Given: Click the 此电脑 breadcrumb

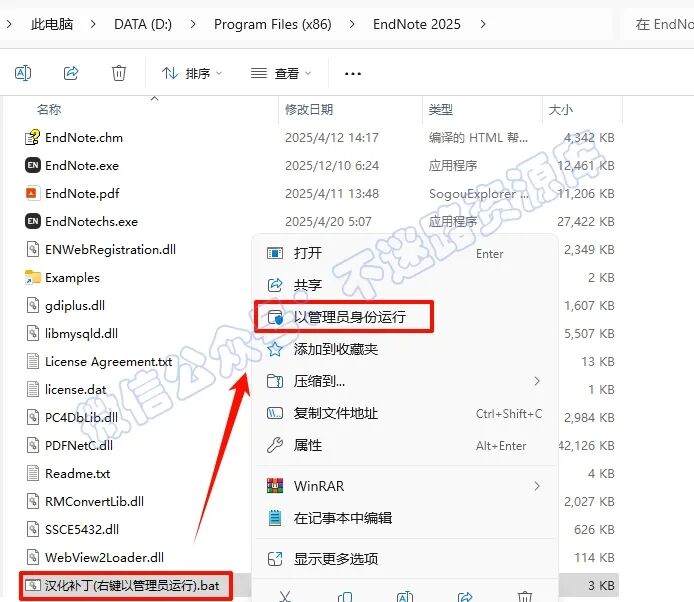Looking at the screenshot, I should click(x=52, y=24).
